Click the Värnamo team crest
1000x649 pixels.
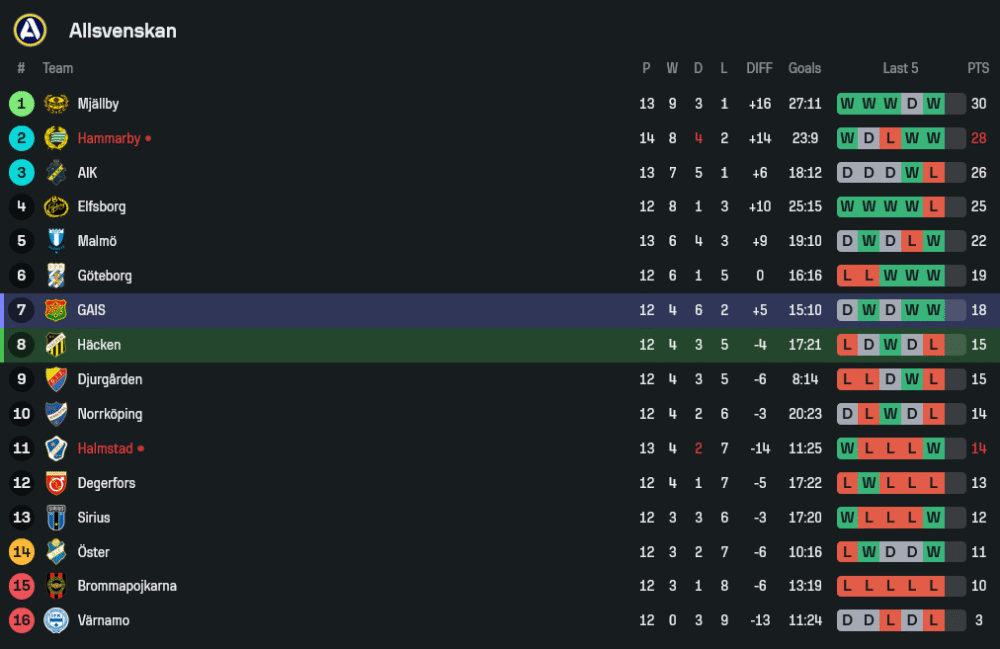tap(56, 620)
